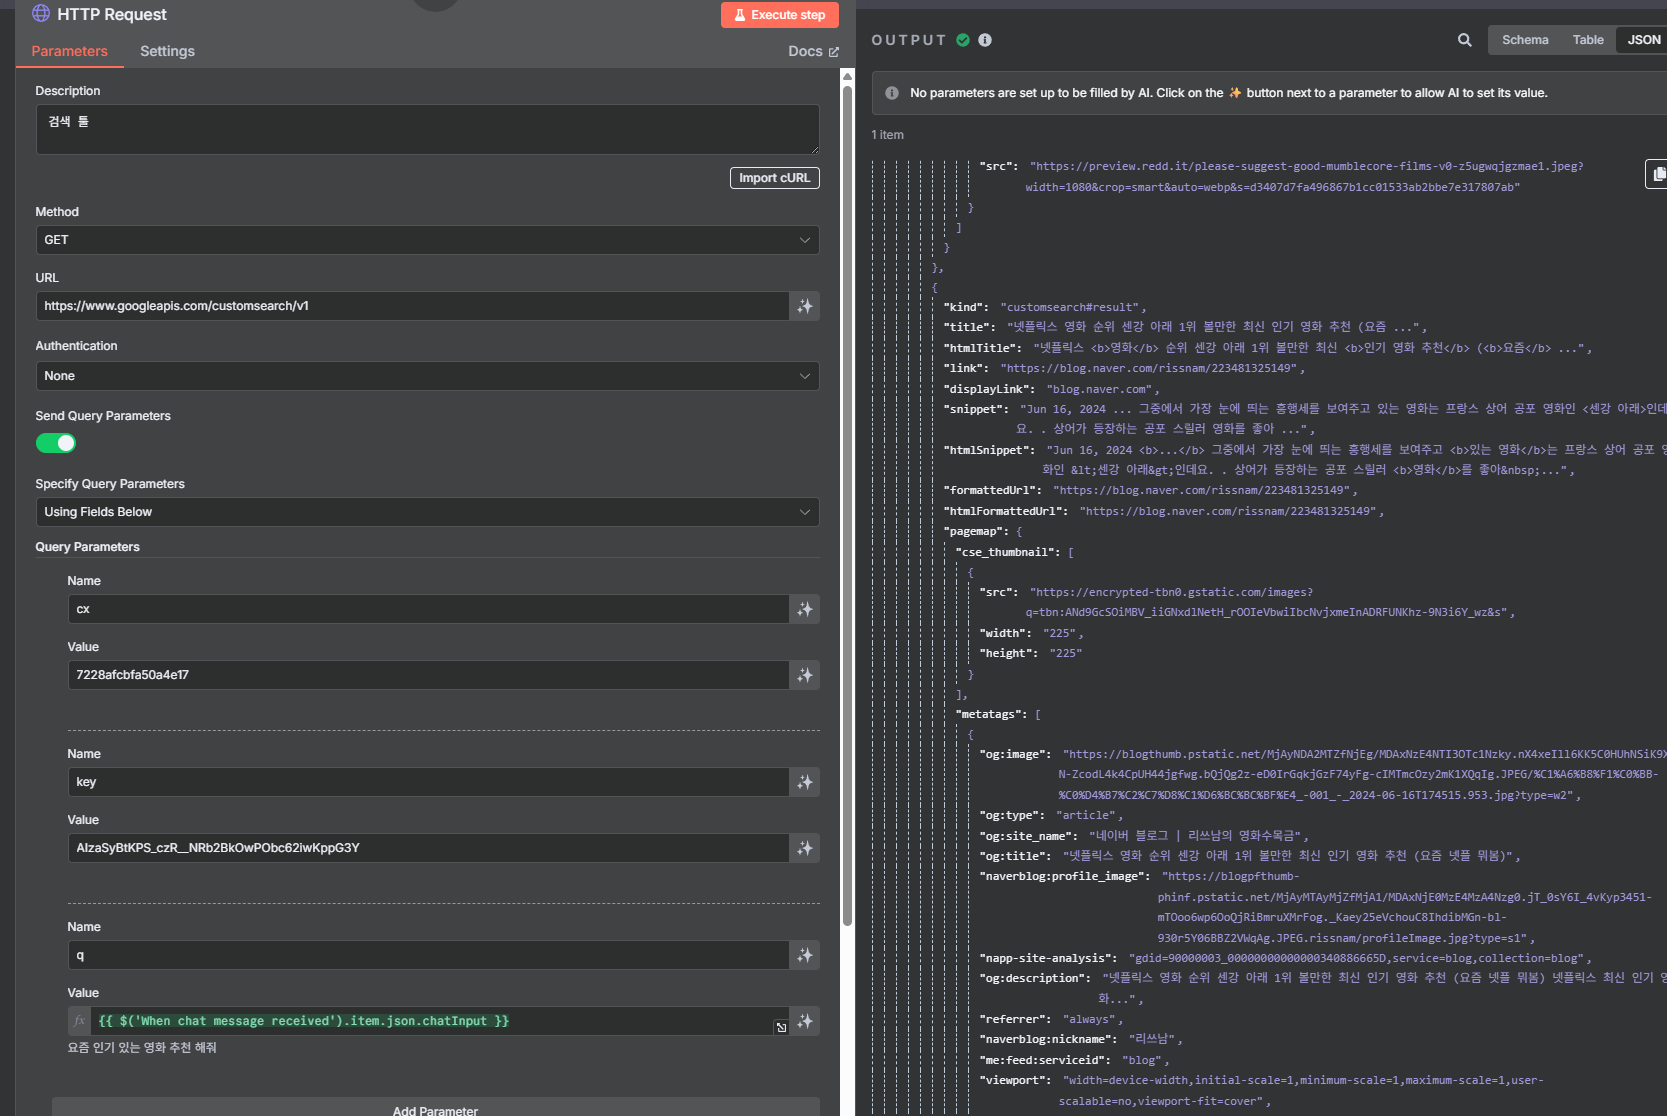Click the q parameter name field

click(429, 955)
